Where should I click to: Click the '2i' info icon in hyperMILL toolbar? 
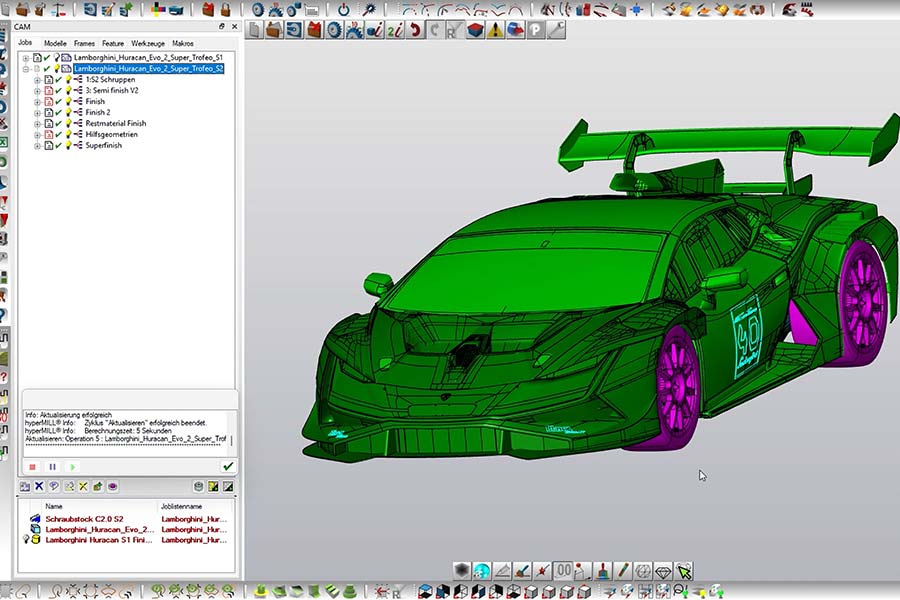pos(394,30)
